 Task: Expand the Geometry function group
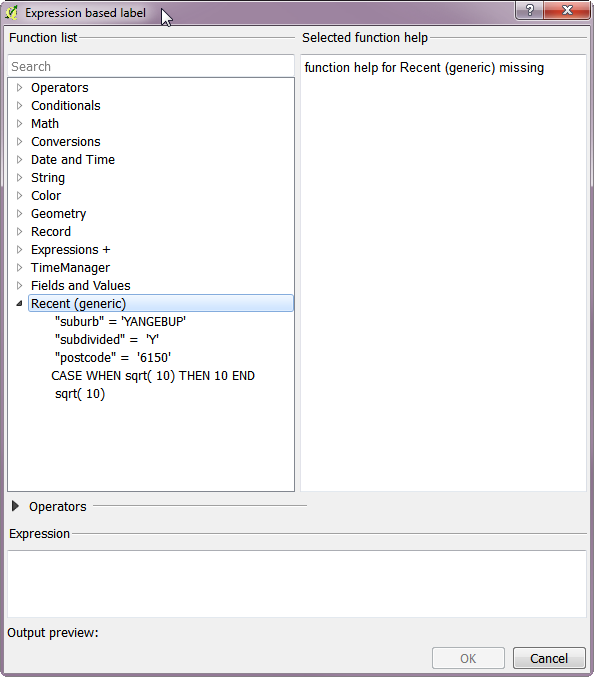(x=19, y=214)
